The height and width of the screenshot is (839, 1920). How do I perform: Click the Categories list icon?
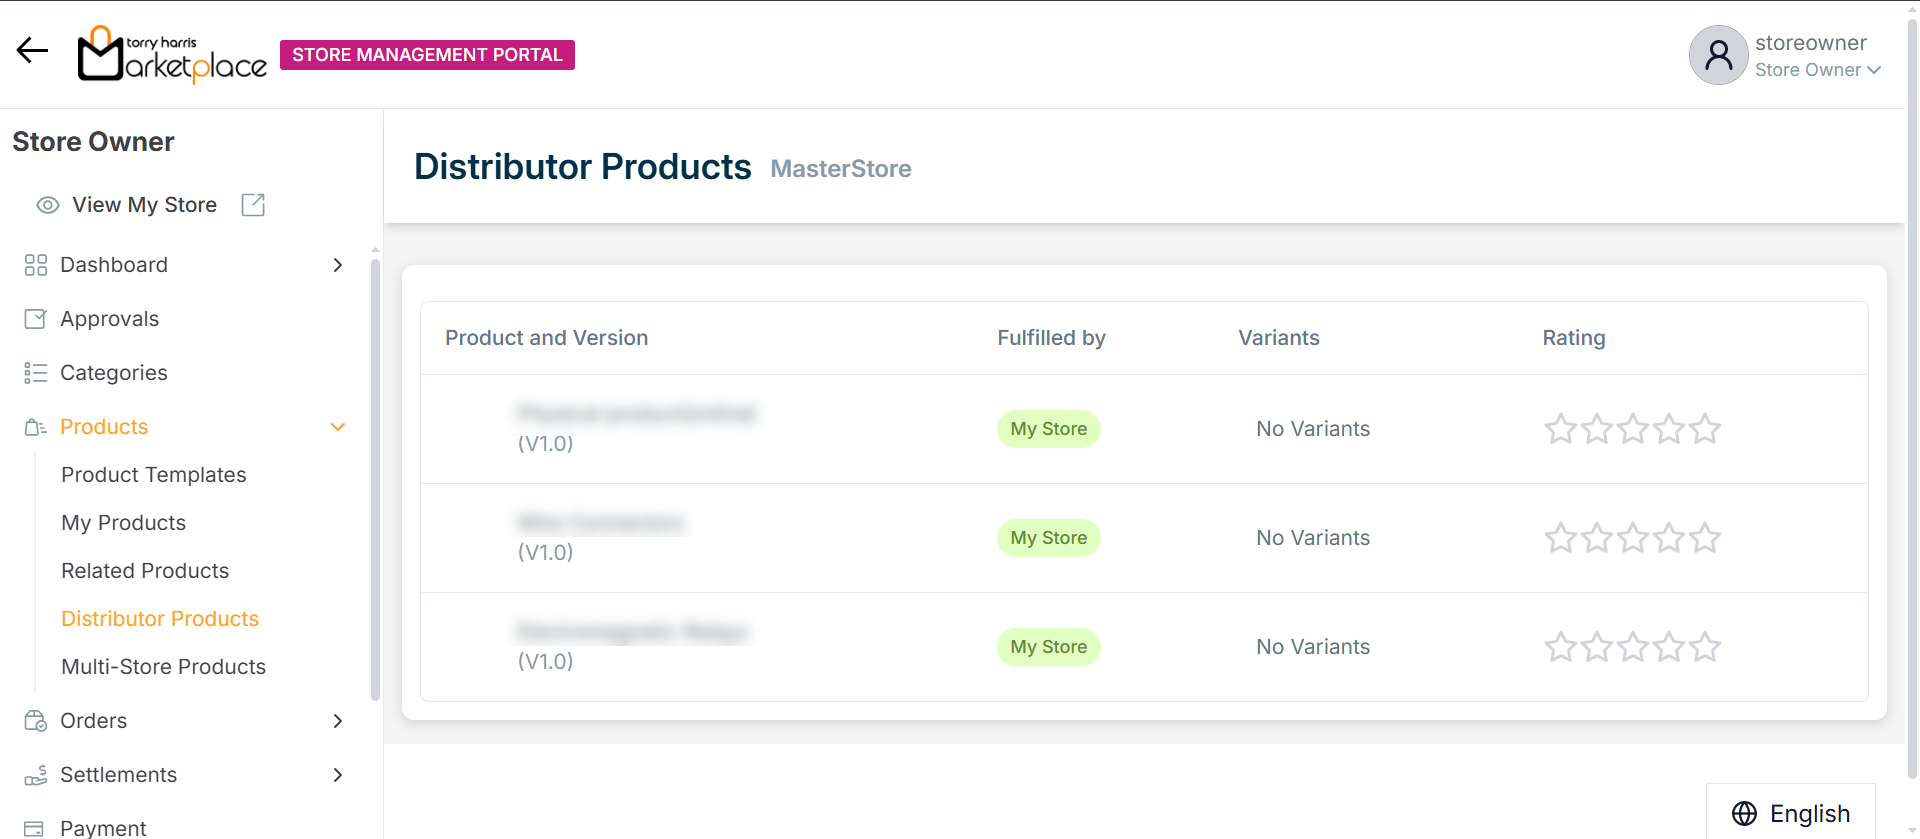tap(35, 373)
